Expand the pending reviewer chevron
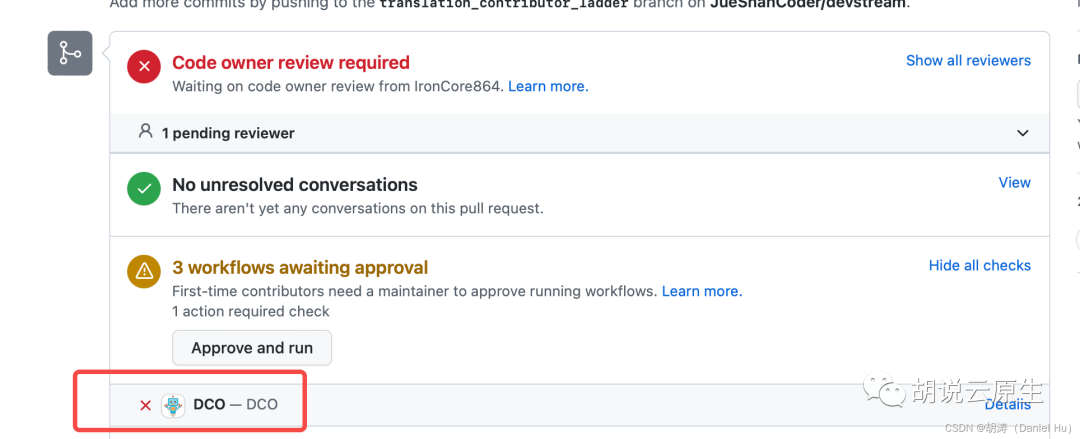The image size is (1080, 439). [x=1022, y=133]
